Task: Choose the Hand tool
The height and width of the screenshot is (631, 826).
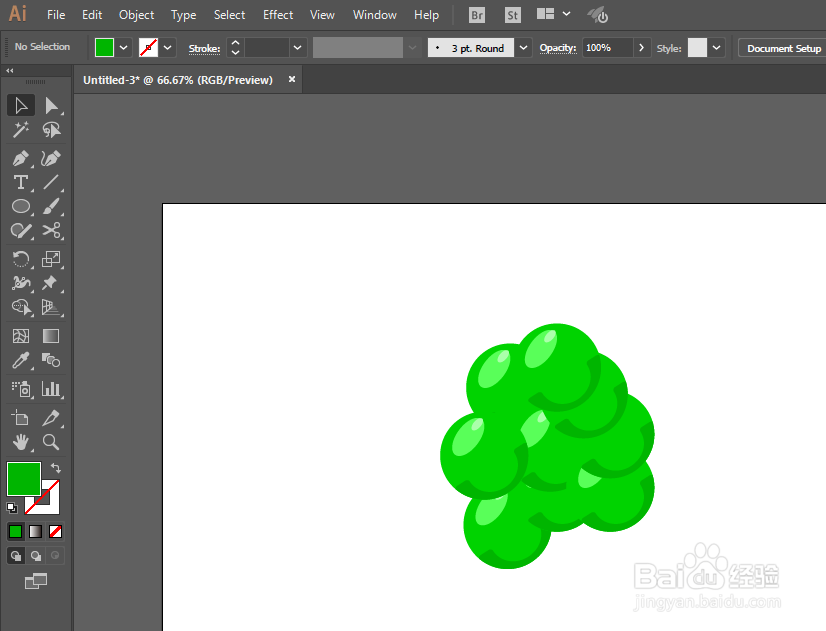Action: [x=21, y=442]
